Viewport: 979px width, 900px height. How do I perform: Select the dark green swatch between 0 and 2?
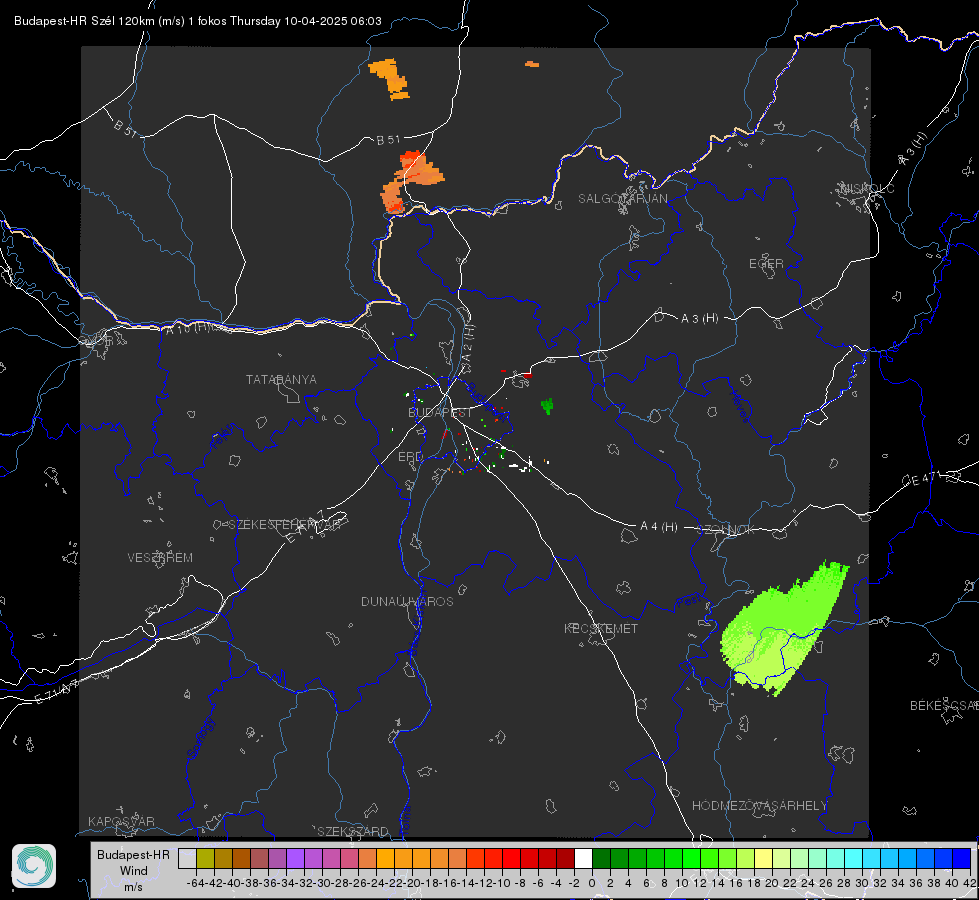(x=601, y=858)
